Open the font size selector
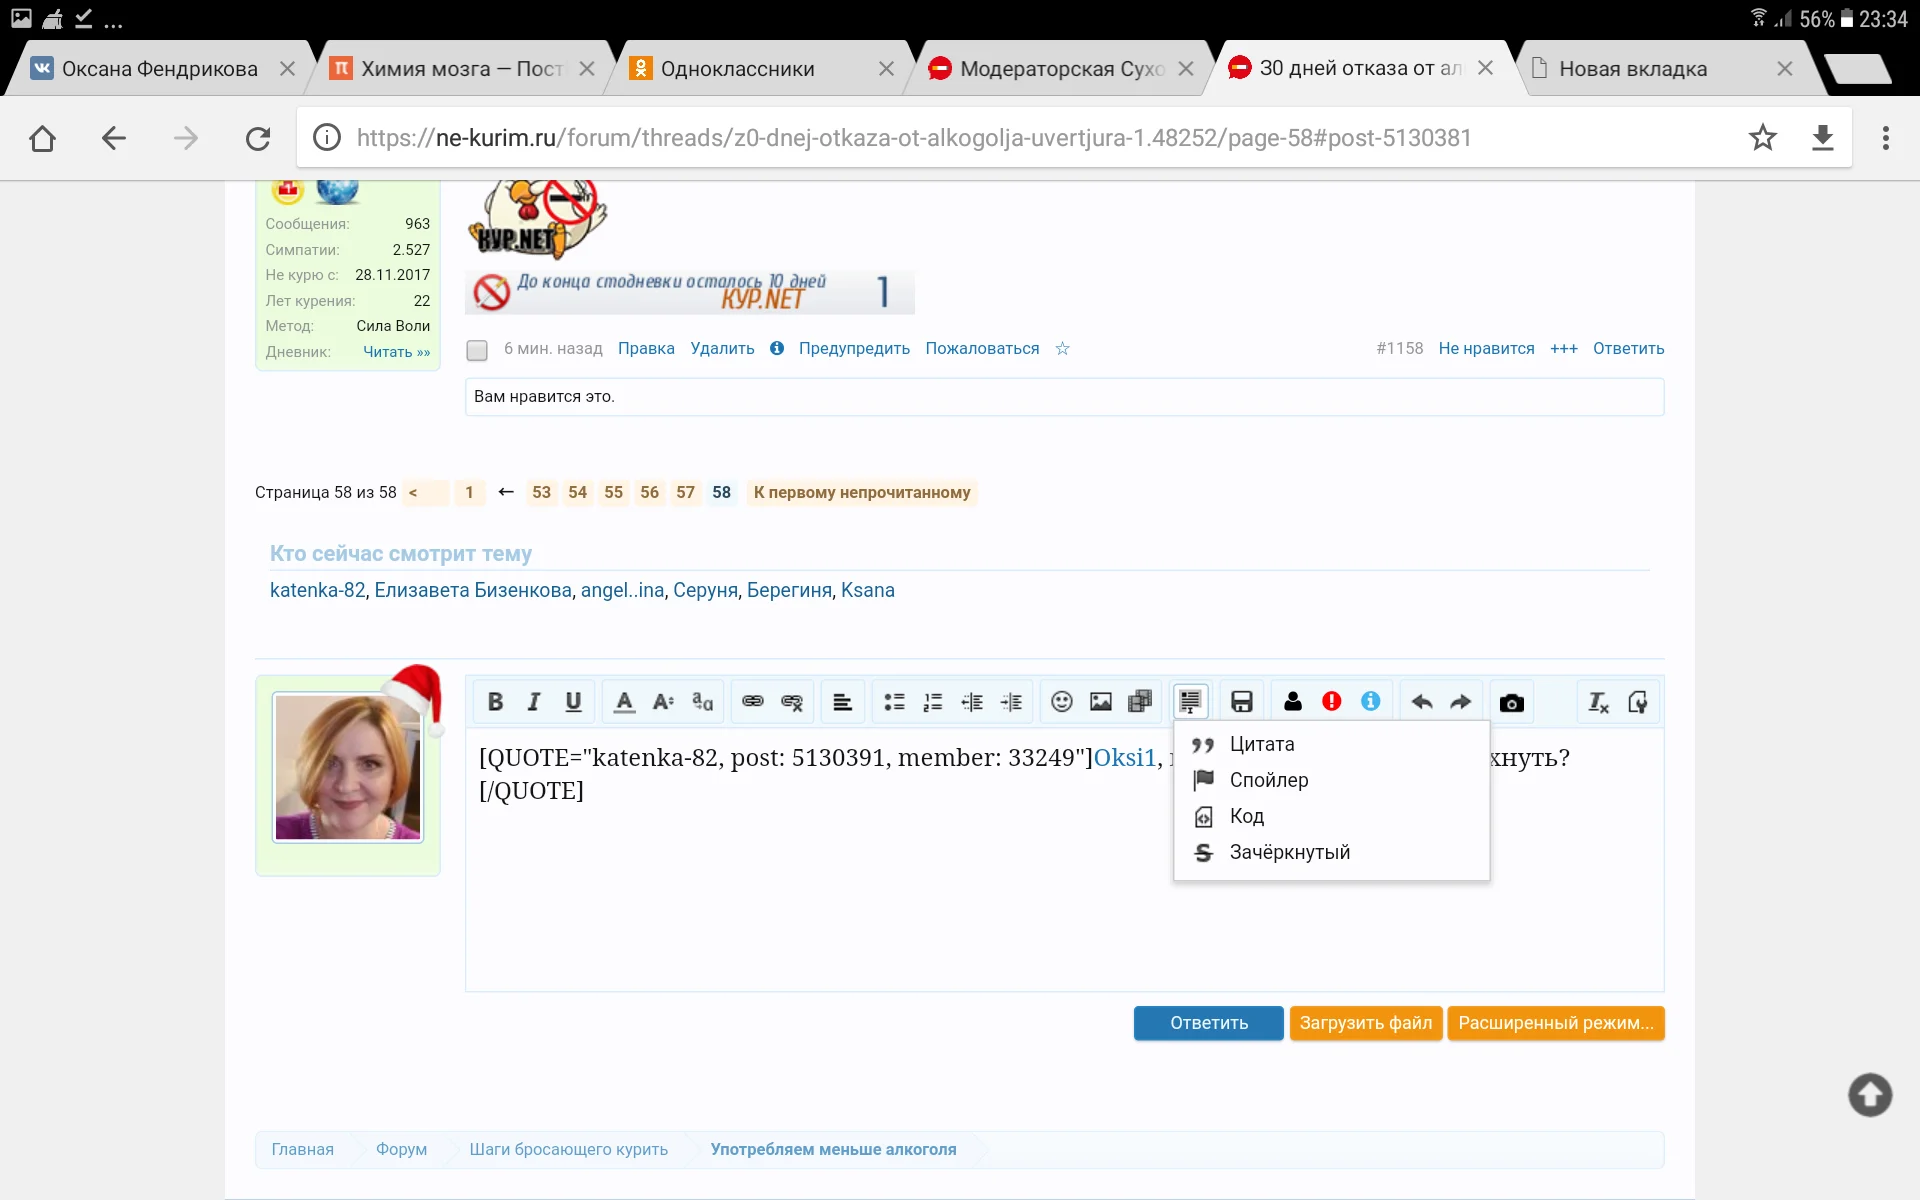The width and height of the screenshot is (1920, 1200). (662, 701)
